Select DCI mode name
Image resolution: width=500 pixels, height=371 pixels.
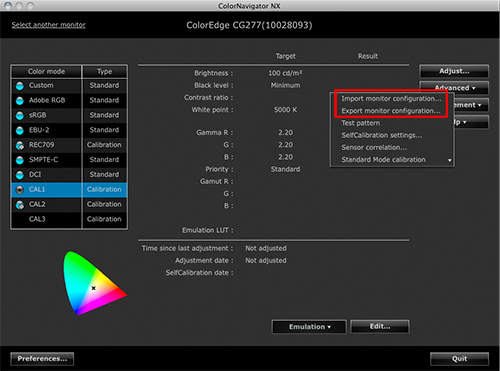35,174
